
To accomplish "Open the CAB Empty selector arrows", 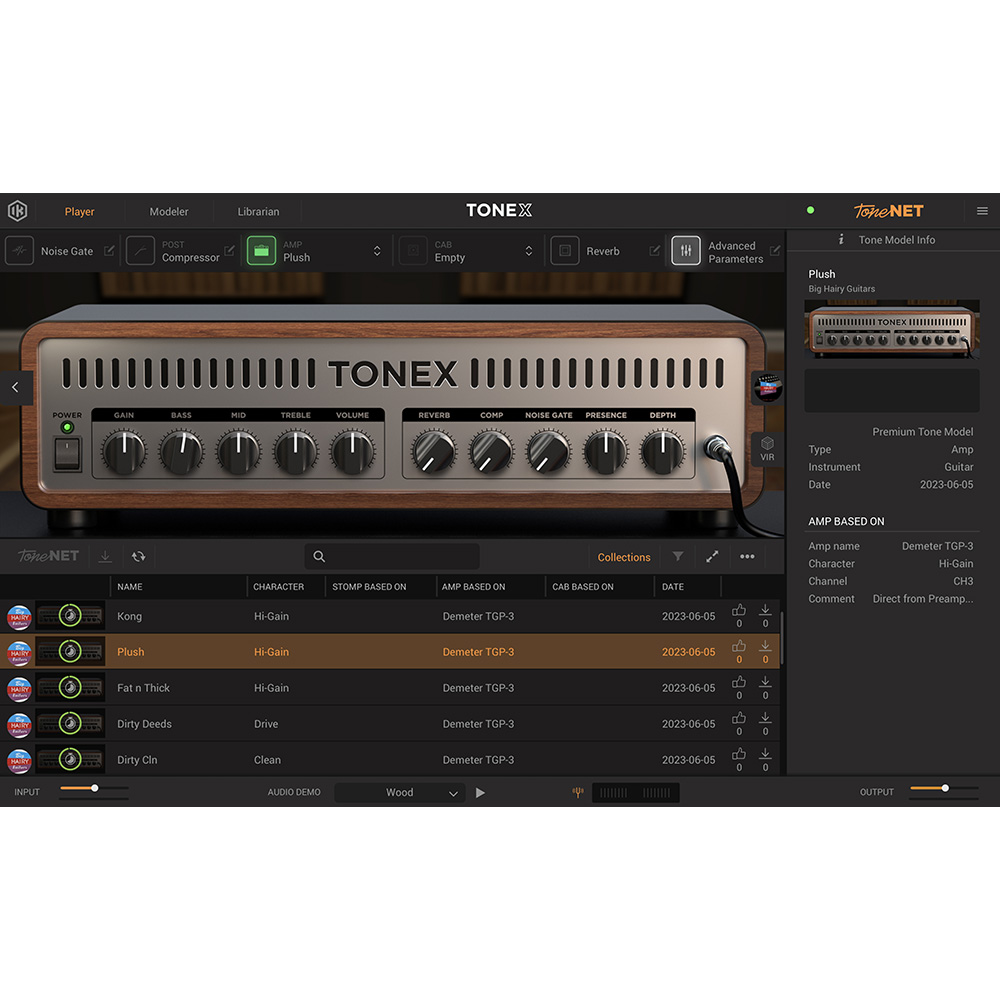I will point(529,251).
